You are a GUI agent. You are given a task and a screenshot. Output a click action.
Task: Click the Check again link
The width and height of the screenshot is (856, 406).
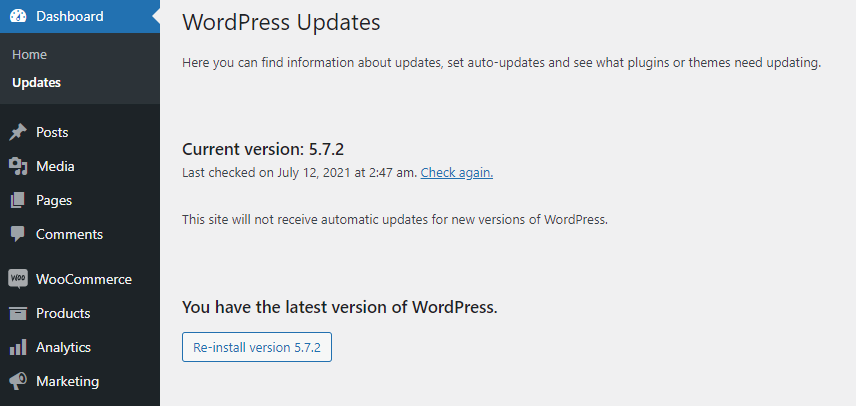[x=457, y=172]
